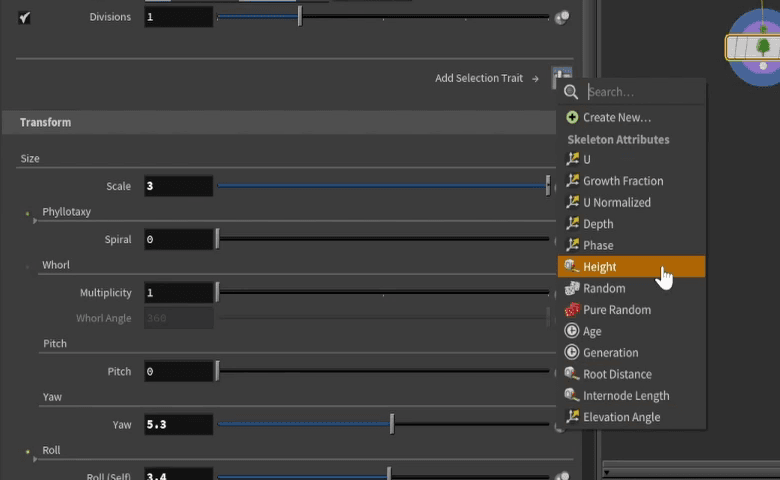Screen dimensions: 780x480
Task: Click the Scale value field showing 3
Action: tap(179, 186)
